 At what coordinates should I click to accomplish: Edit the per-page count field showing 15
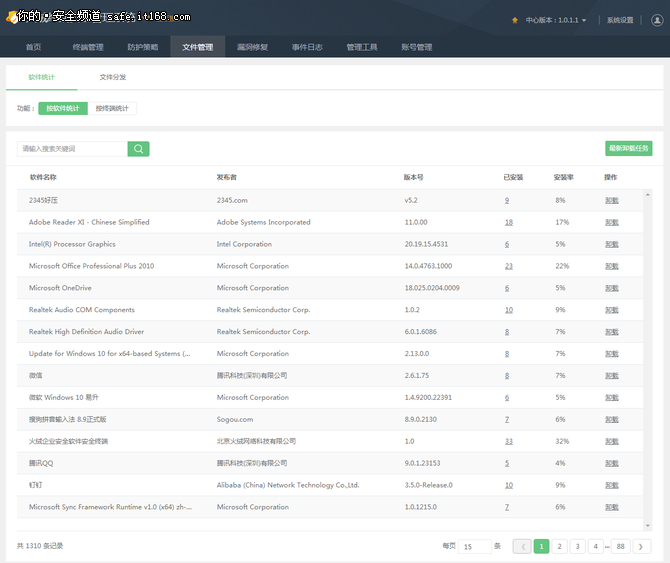pos(474,546)
